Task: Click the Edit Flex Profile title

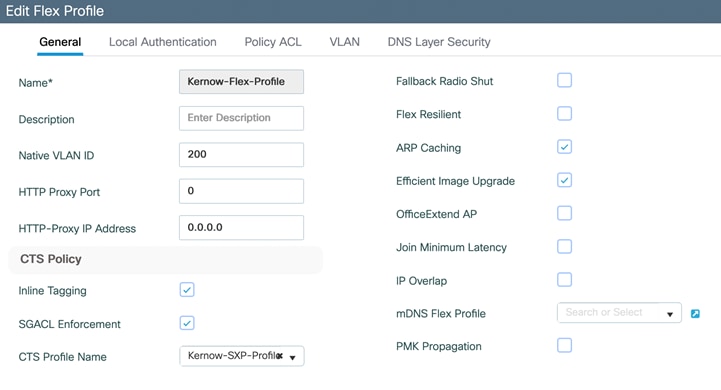Action: tap(55, 11)
